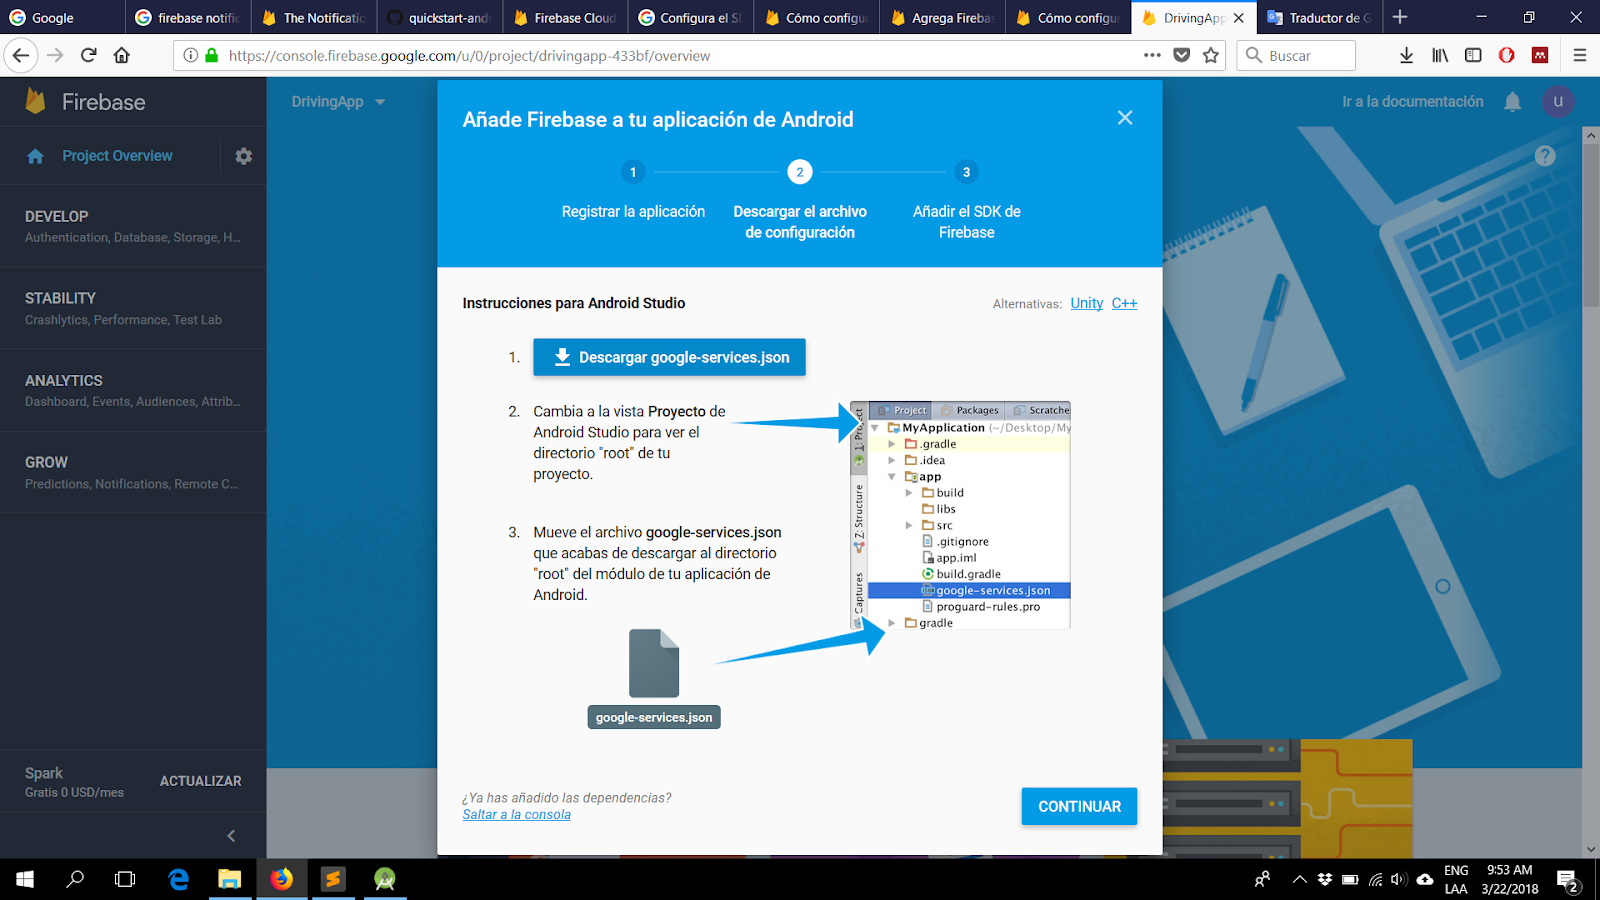Open the Library icon in toolbar
The width and height of the screenshot is (1600, 900).
[1440, 55]
